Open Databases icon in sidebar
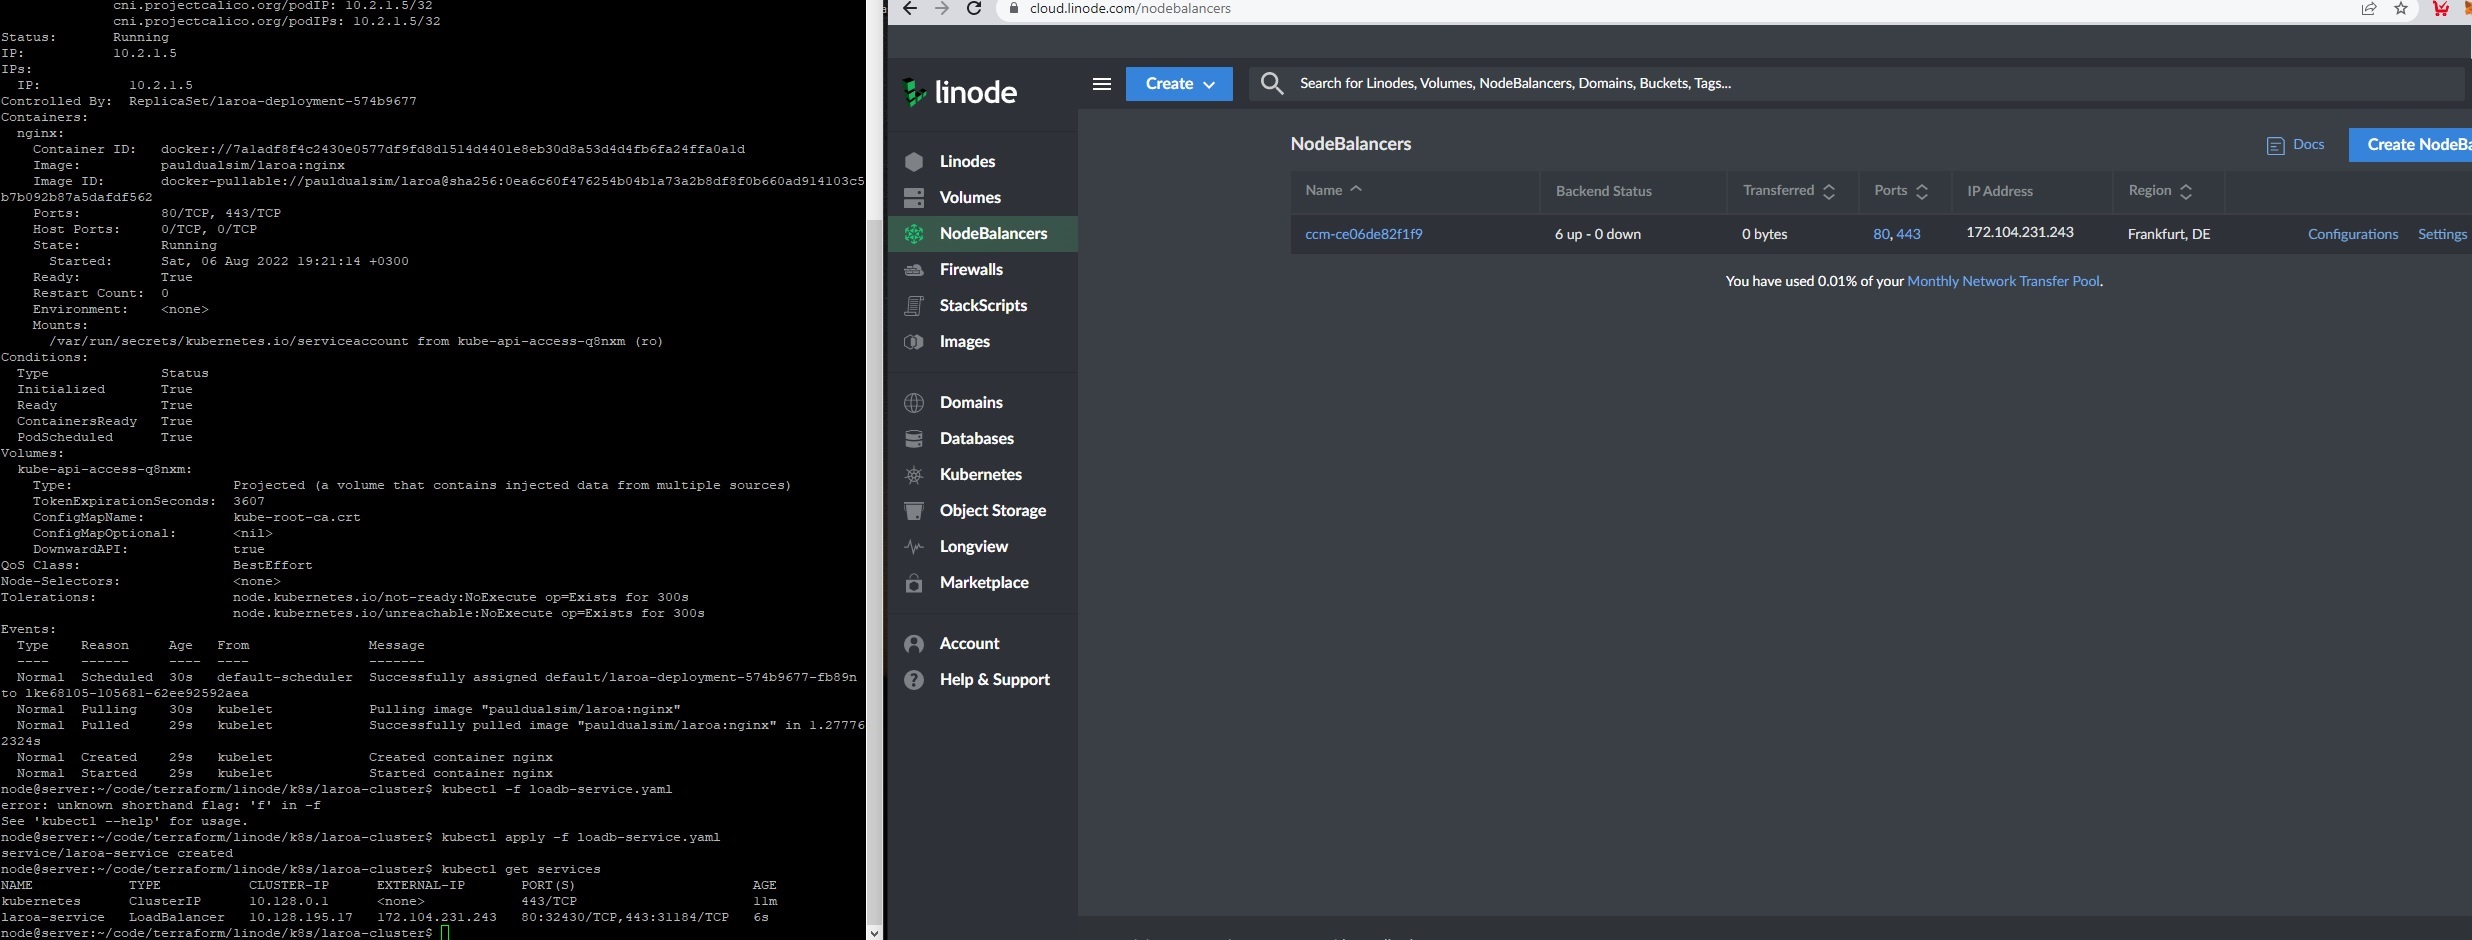2472x940 pixels. pos(914,439)
